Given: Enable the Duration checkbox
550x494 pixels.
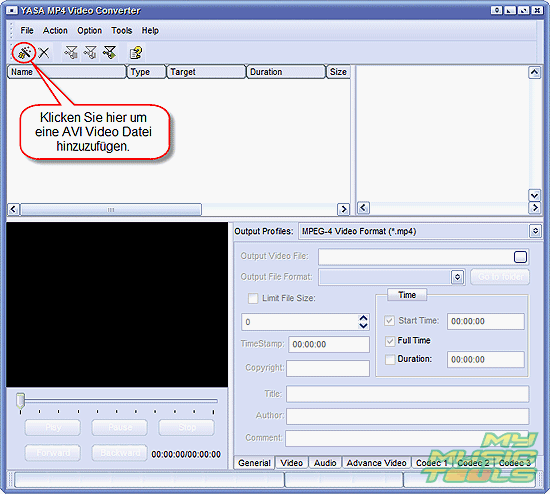Looking at the screenshot, I should point(390,360).
